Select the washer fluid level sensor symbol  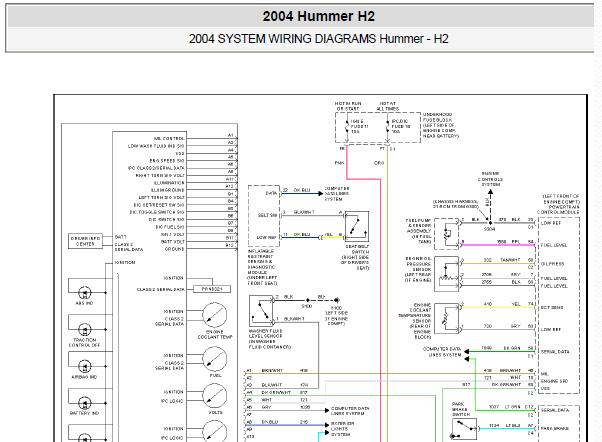pos(261,311)
